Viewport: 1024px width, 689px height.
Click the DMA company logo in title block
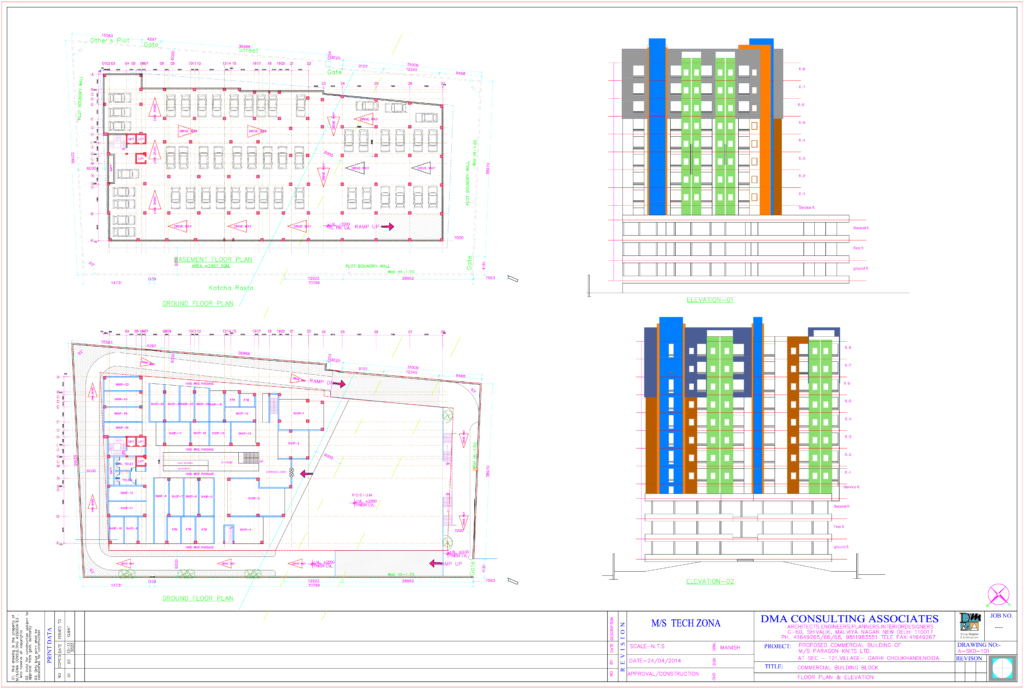pyautogui.click(x=970, y=627)
